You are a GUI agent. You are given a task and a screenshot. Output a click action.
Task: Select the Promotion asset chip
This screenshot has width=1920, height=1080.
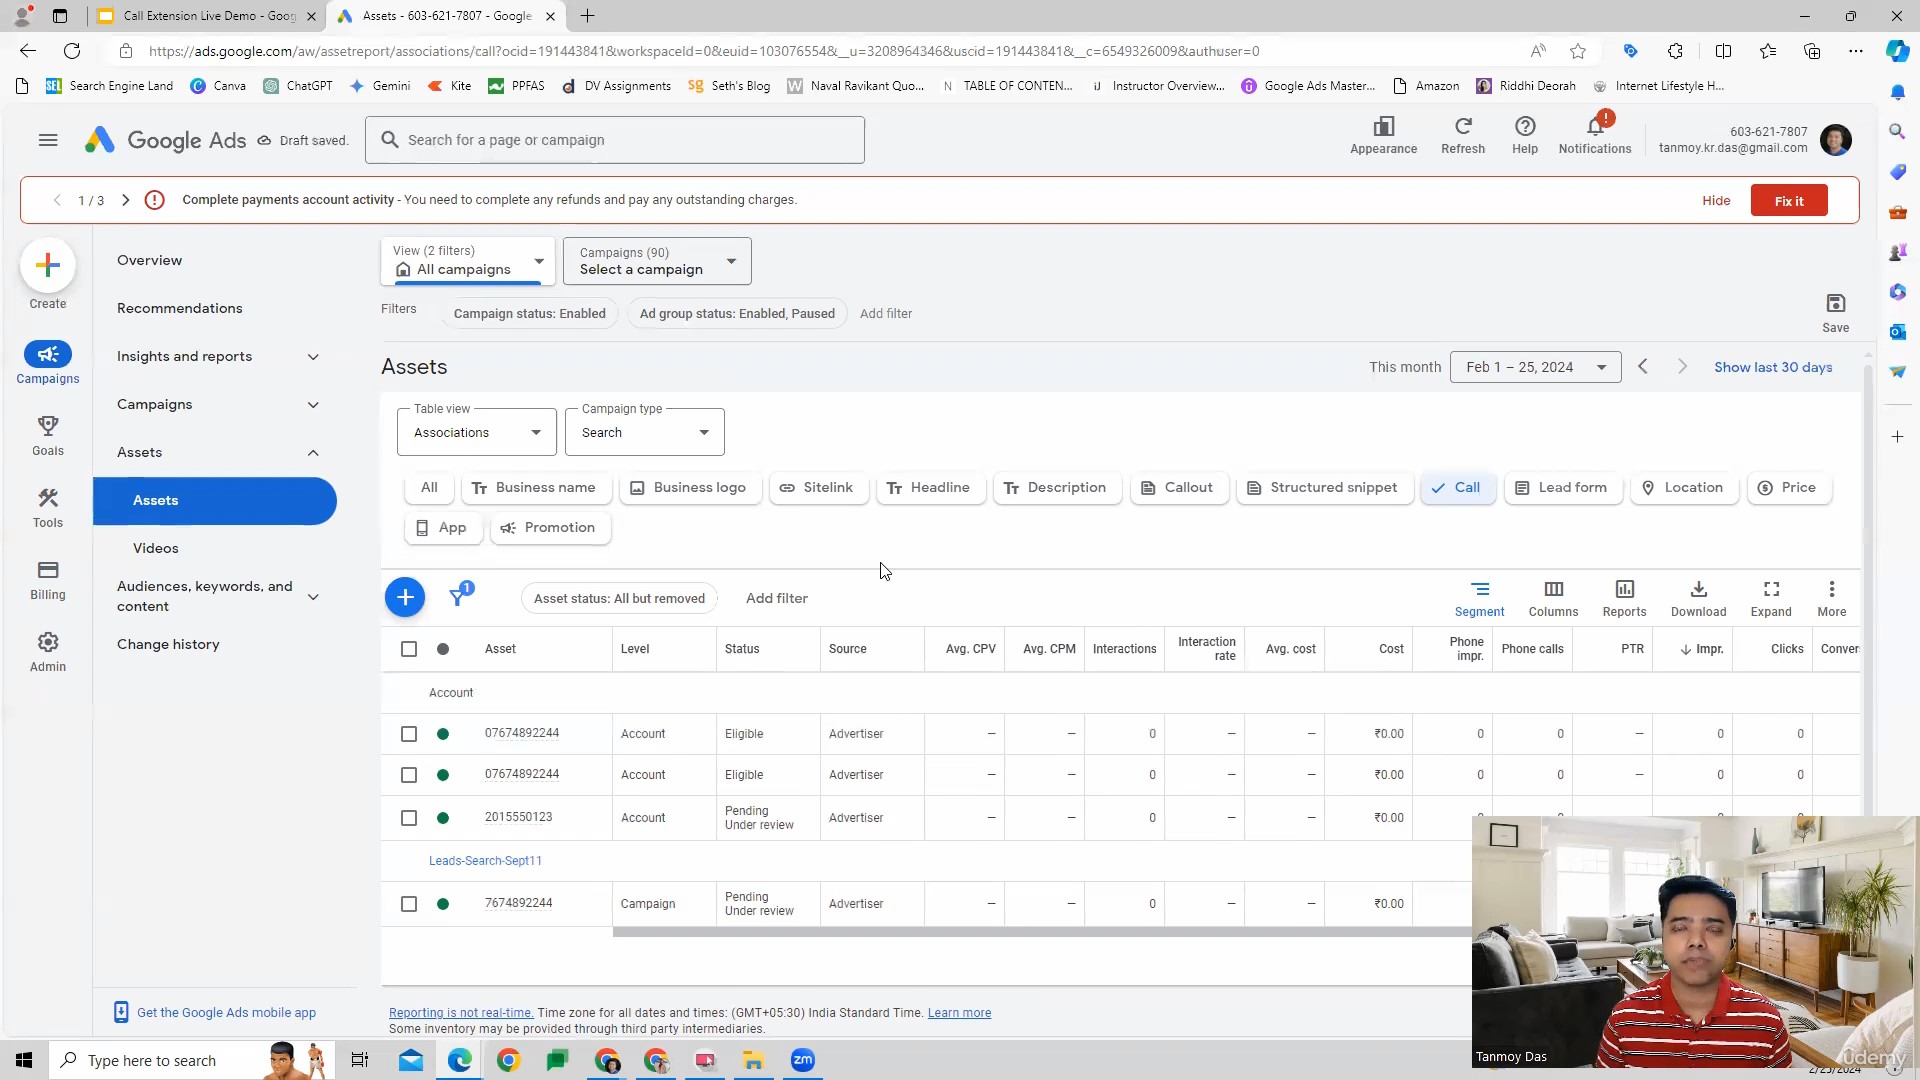coord(548,528)
